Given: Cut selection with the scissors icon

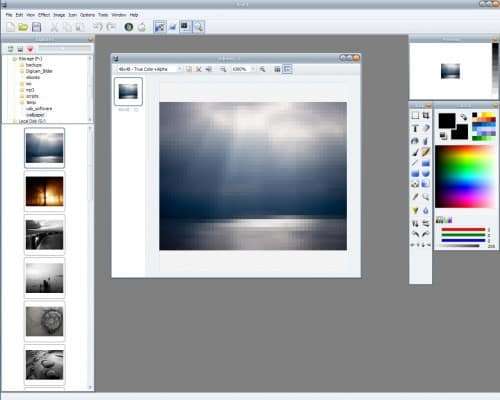Looking at the screenshot, I should [x=54, y=27].
